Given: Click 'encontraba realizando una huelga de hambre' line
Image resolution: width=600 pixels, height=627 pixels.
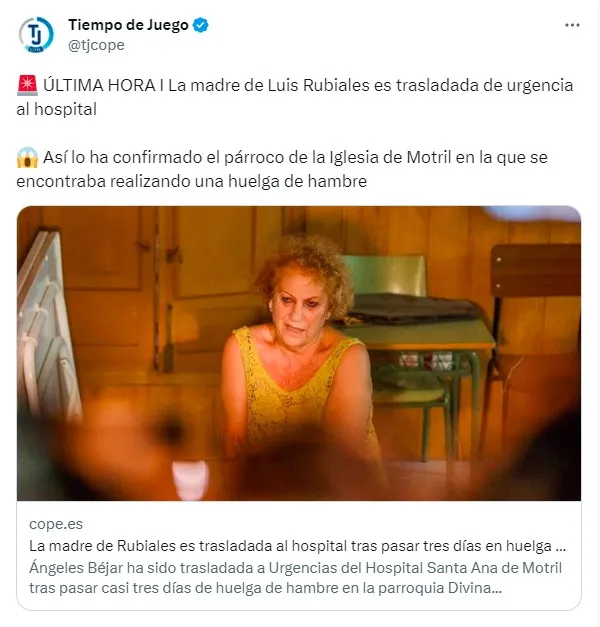Looking at the screenshot, I should coord(192,181).
